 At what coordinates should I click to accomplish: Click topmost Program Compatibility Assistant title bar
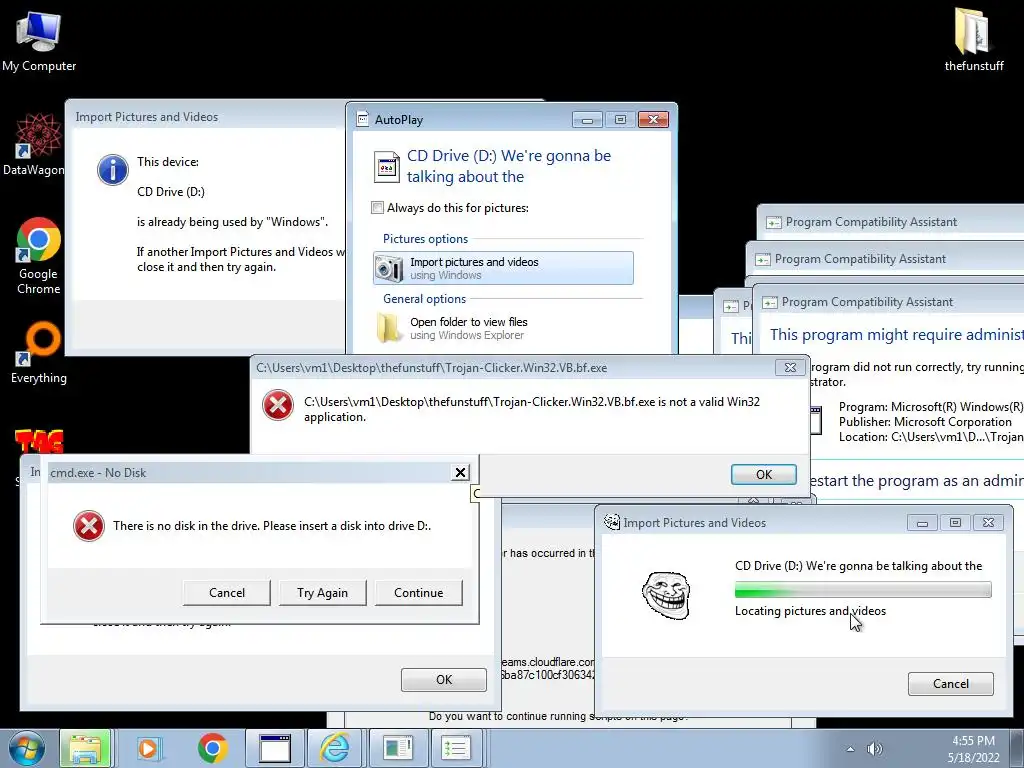coord(891,221)
